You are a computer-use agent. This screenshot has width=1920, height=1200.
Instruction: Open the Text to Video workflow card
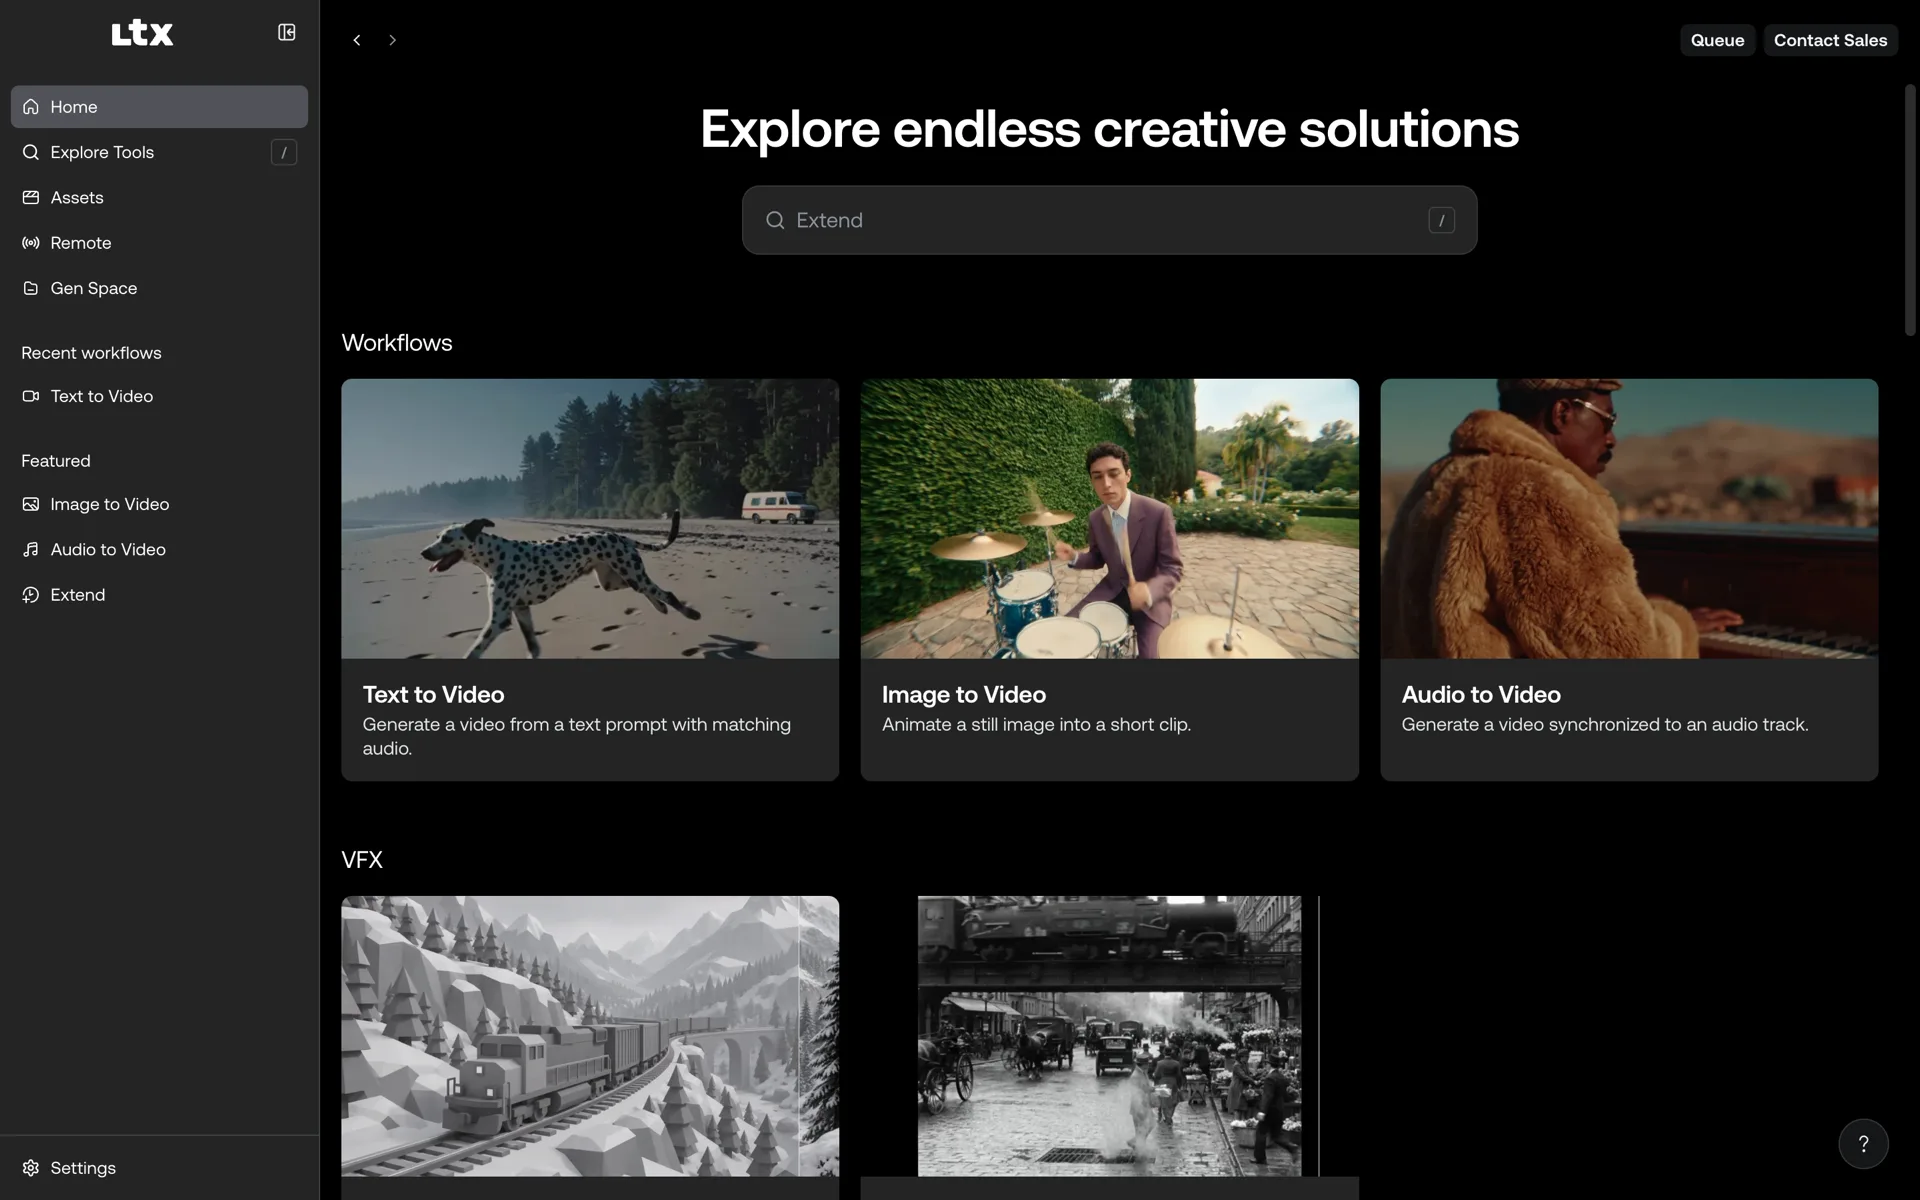pyautogui.click(x=590, y=579)
